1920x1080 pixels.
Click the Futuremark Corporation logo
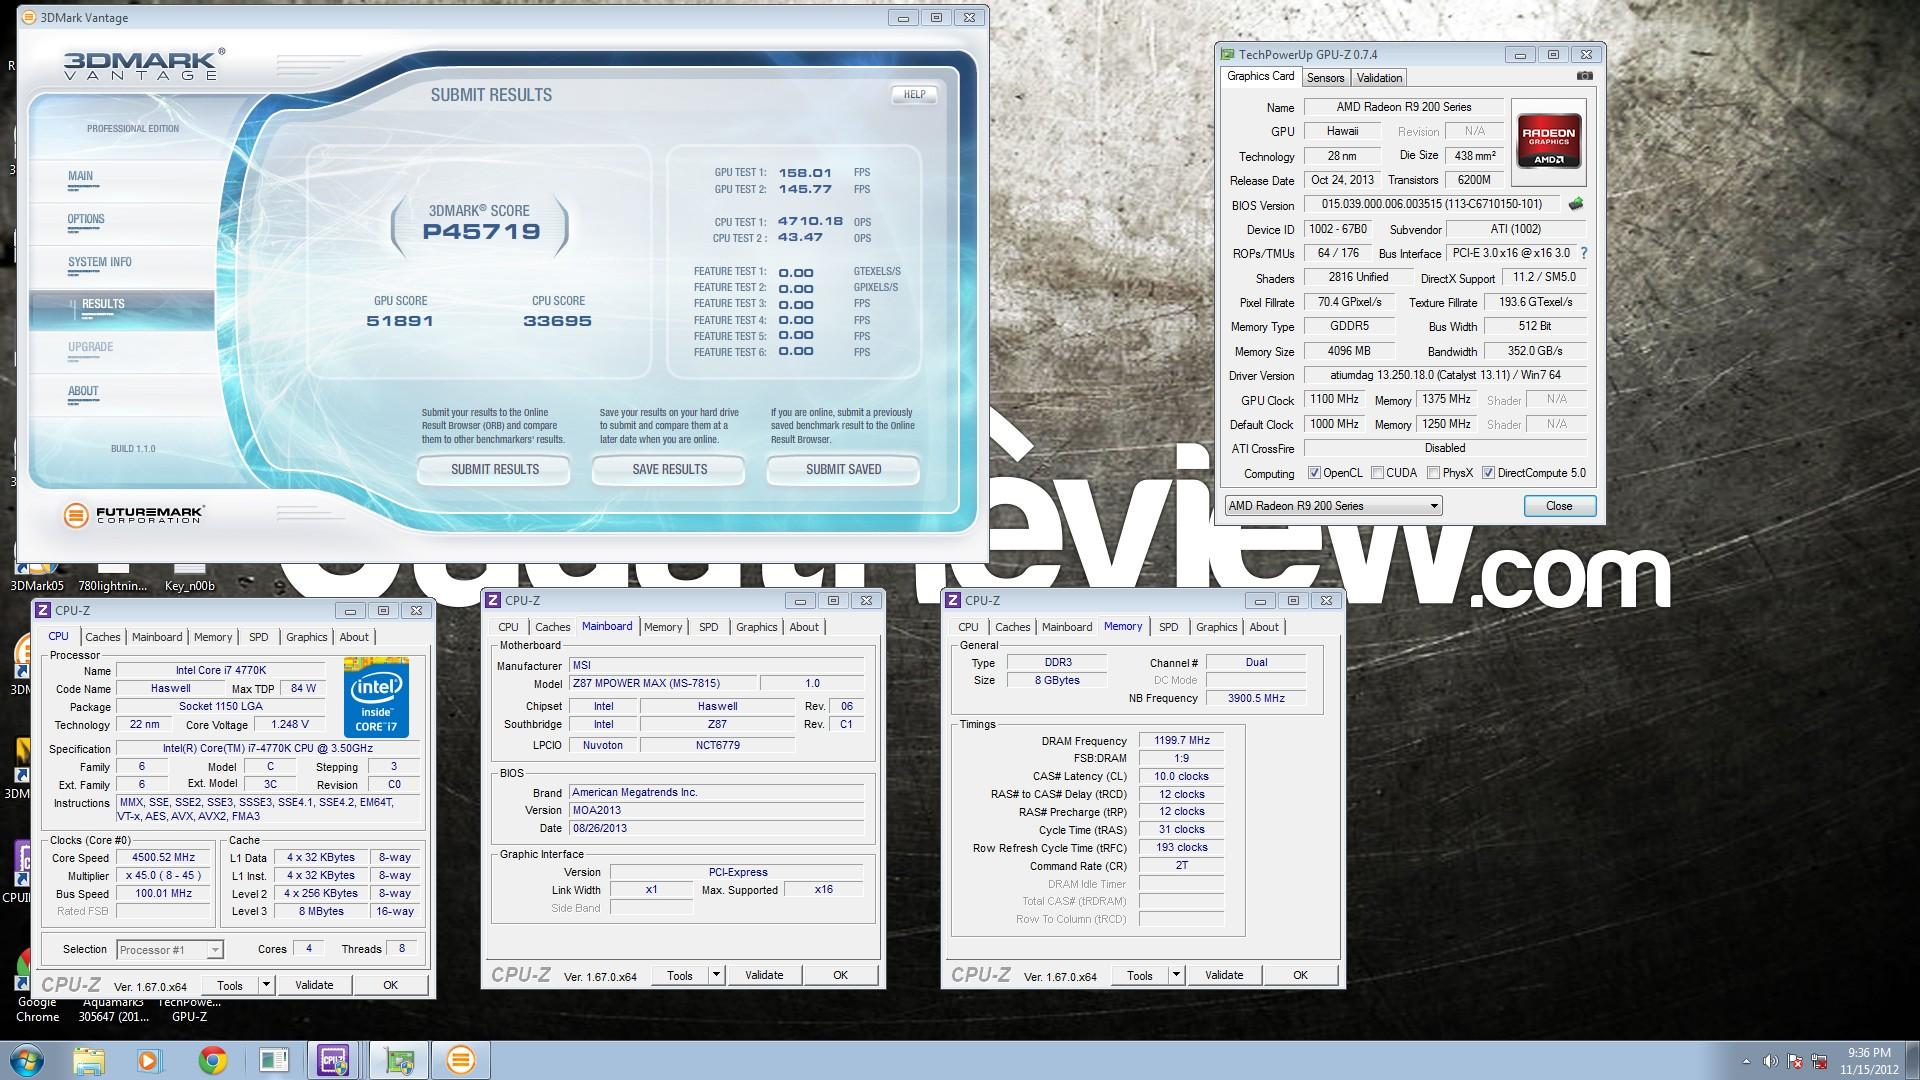(x=134, y=515)
